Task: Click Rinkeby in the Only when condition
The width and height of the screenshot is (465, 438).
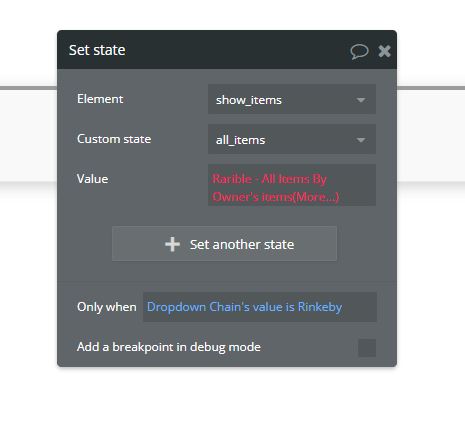Action: 320,307
